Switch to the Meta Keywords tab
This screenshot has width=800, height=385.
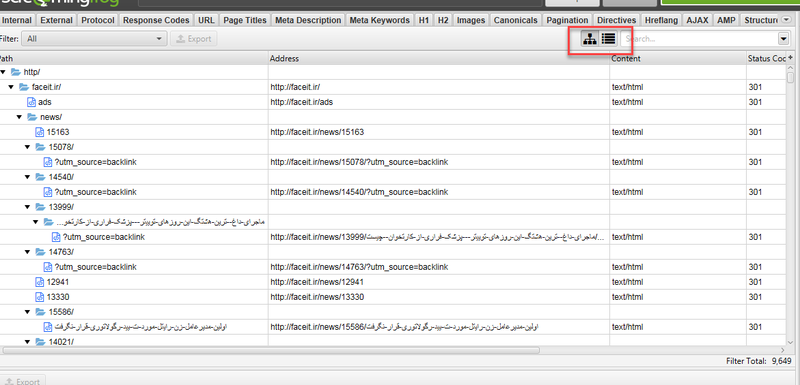(380, 20)
